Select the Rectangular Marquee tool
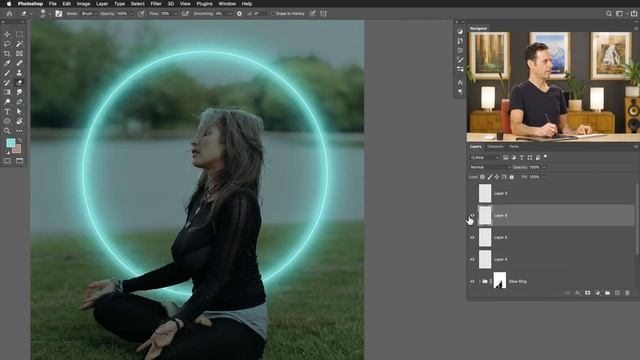The height and width of the screenshot is (360, 640). tap(19, 34)
